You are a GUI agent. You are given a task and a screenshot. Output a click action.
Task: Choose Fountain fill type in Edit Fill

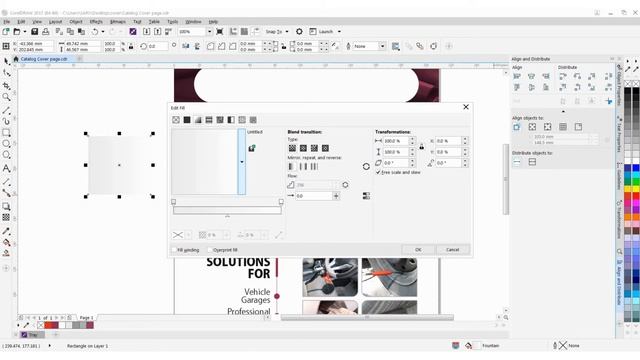(x=198, y=120)
